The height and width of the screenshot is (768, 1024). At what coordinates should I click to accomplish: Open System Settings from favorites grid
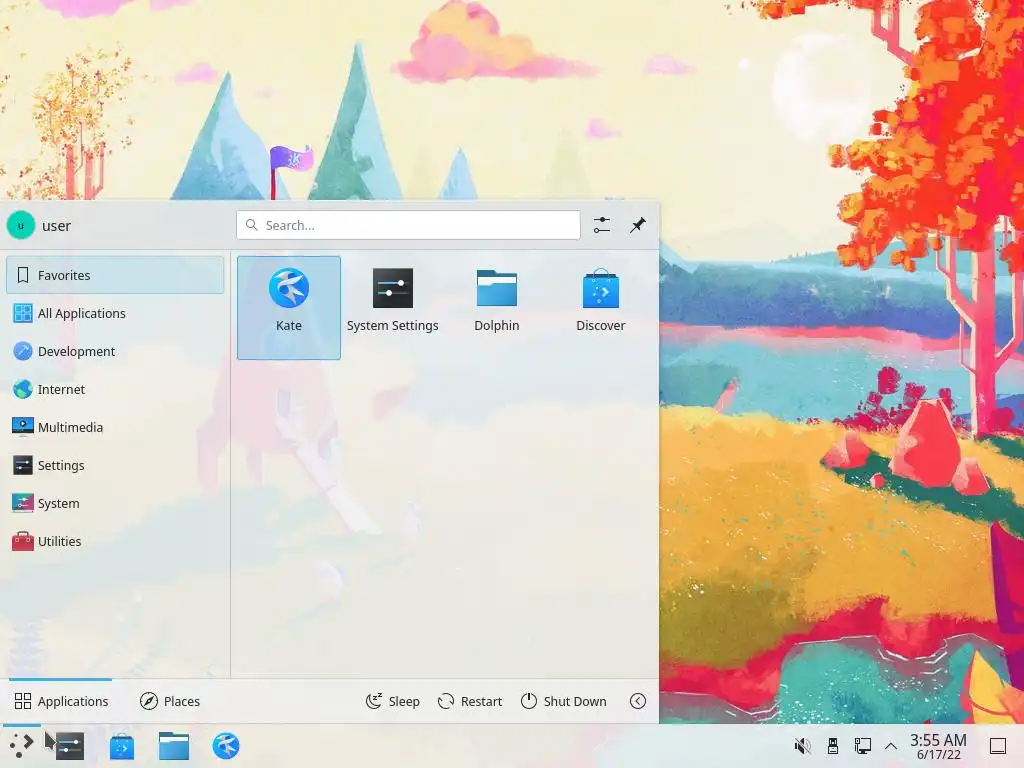point(392,308)
